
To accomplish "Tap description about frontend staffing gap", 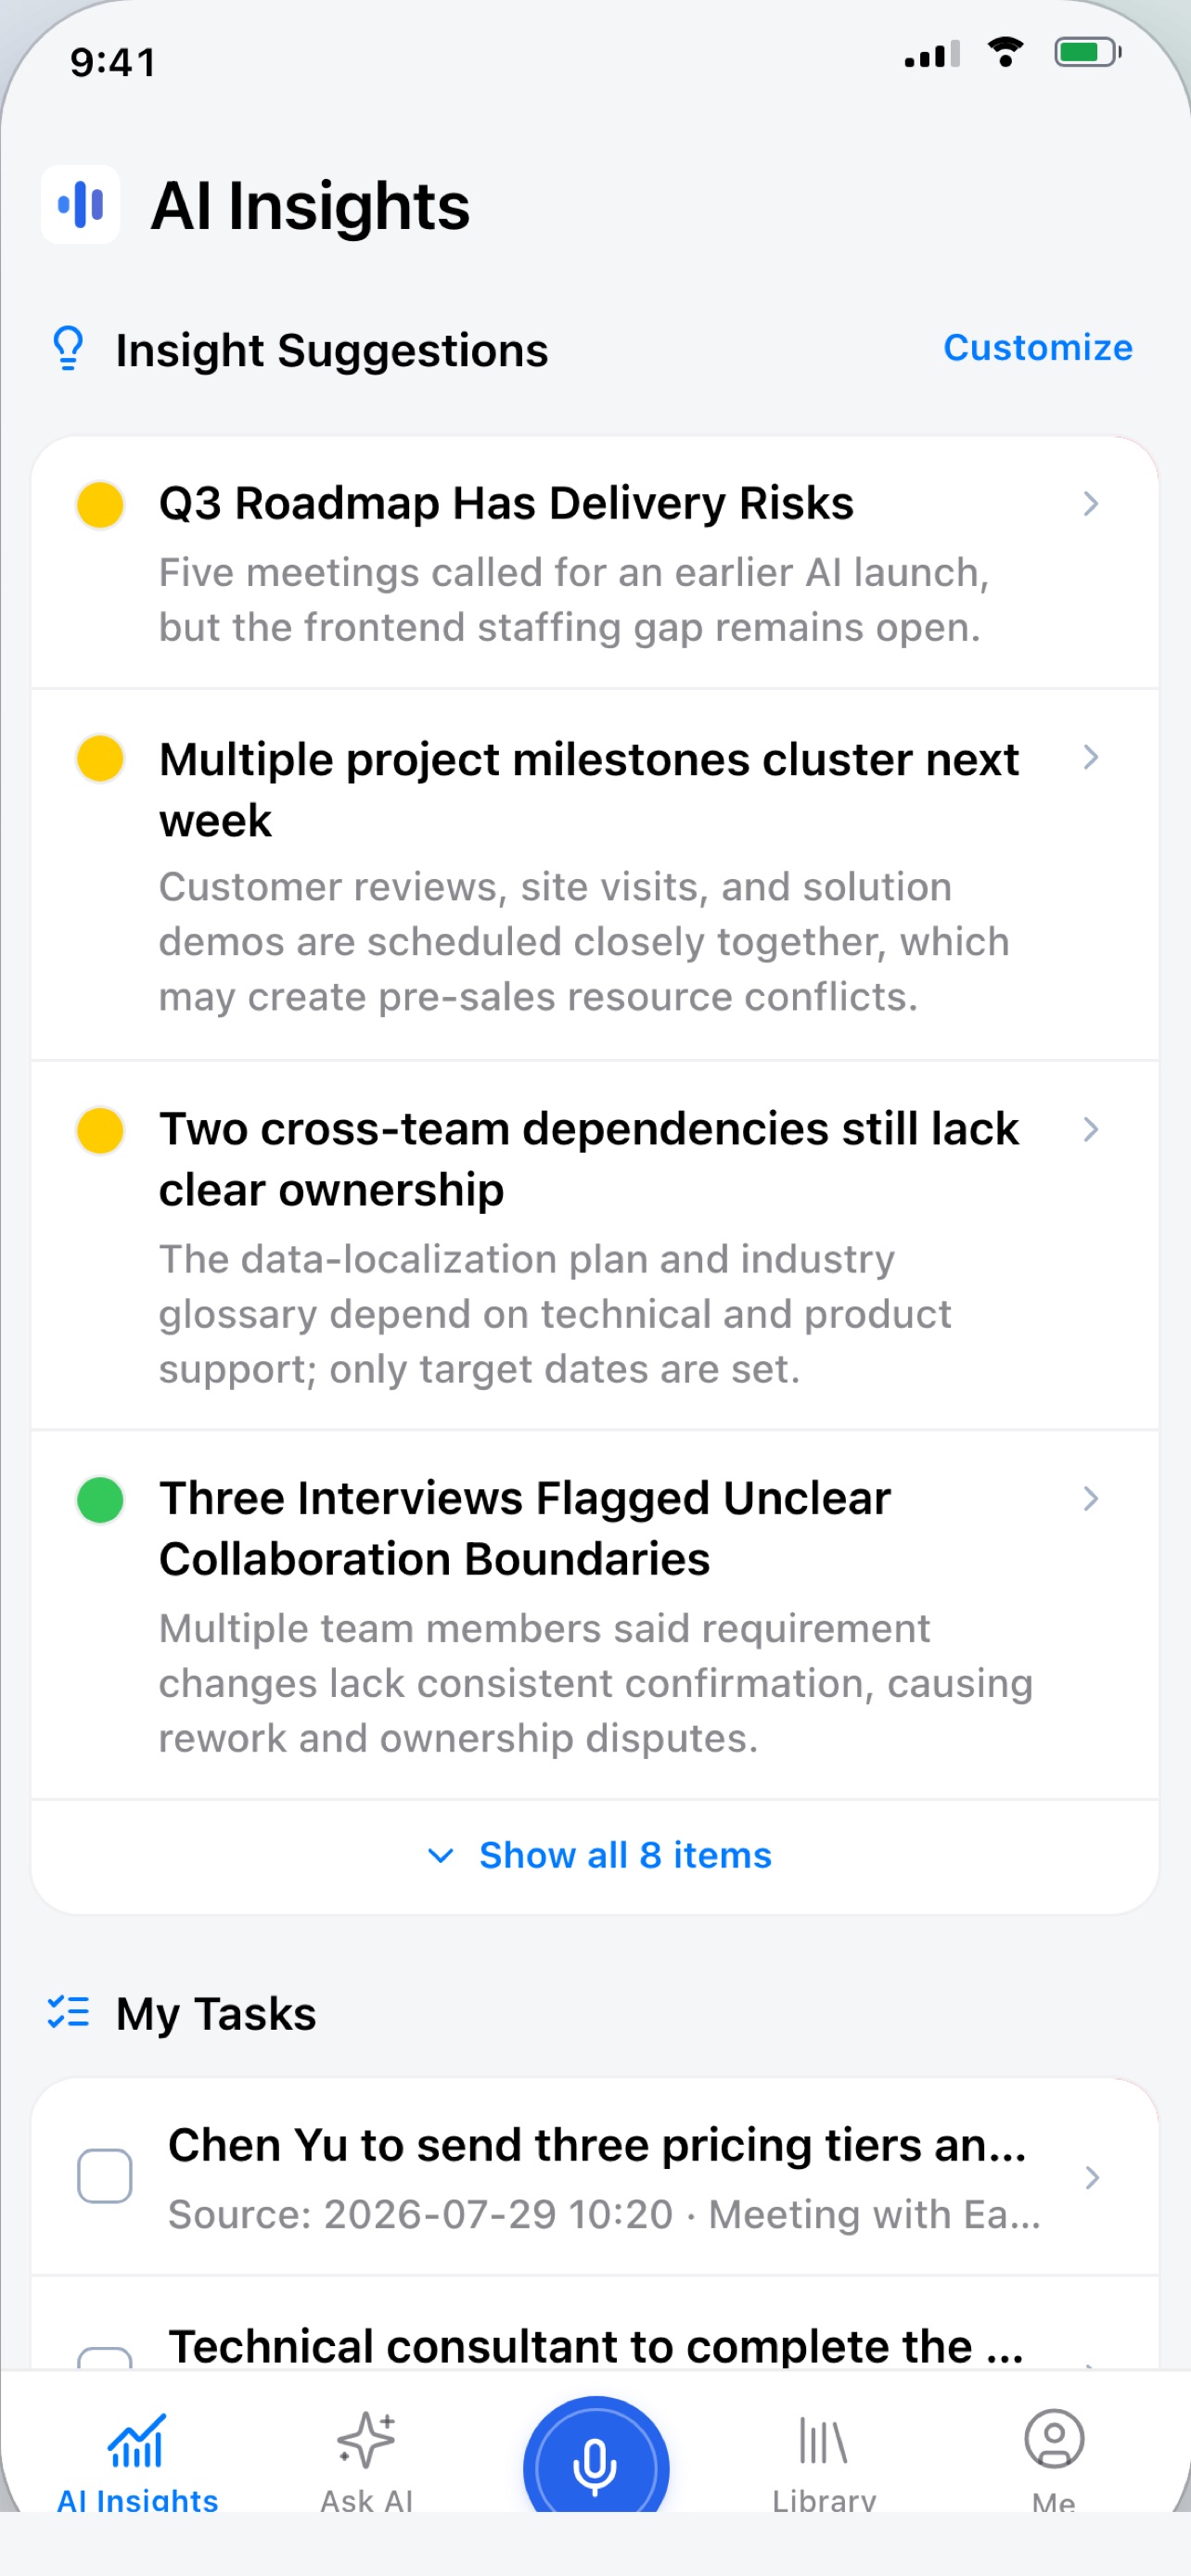I will (574, 600).
